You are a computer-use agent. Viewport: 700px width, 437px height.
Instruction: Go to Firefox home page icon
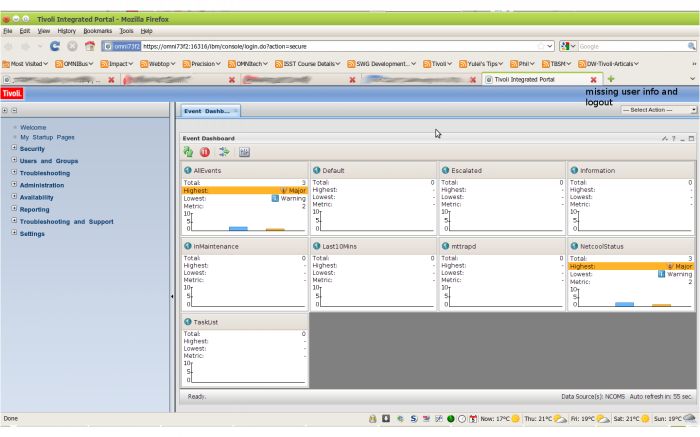click(x=90, y=46)
